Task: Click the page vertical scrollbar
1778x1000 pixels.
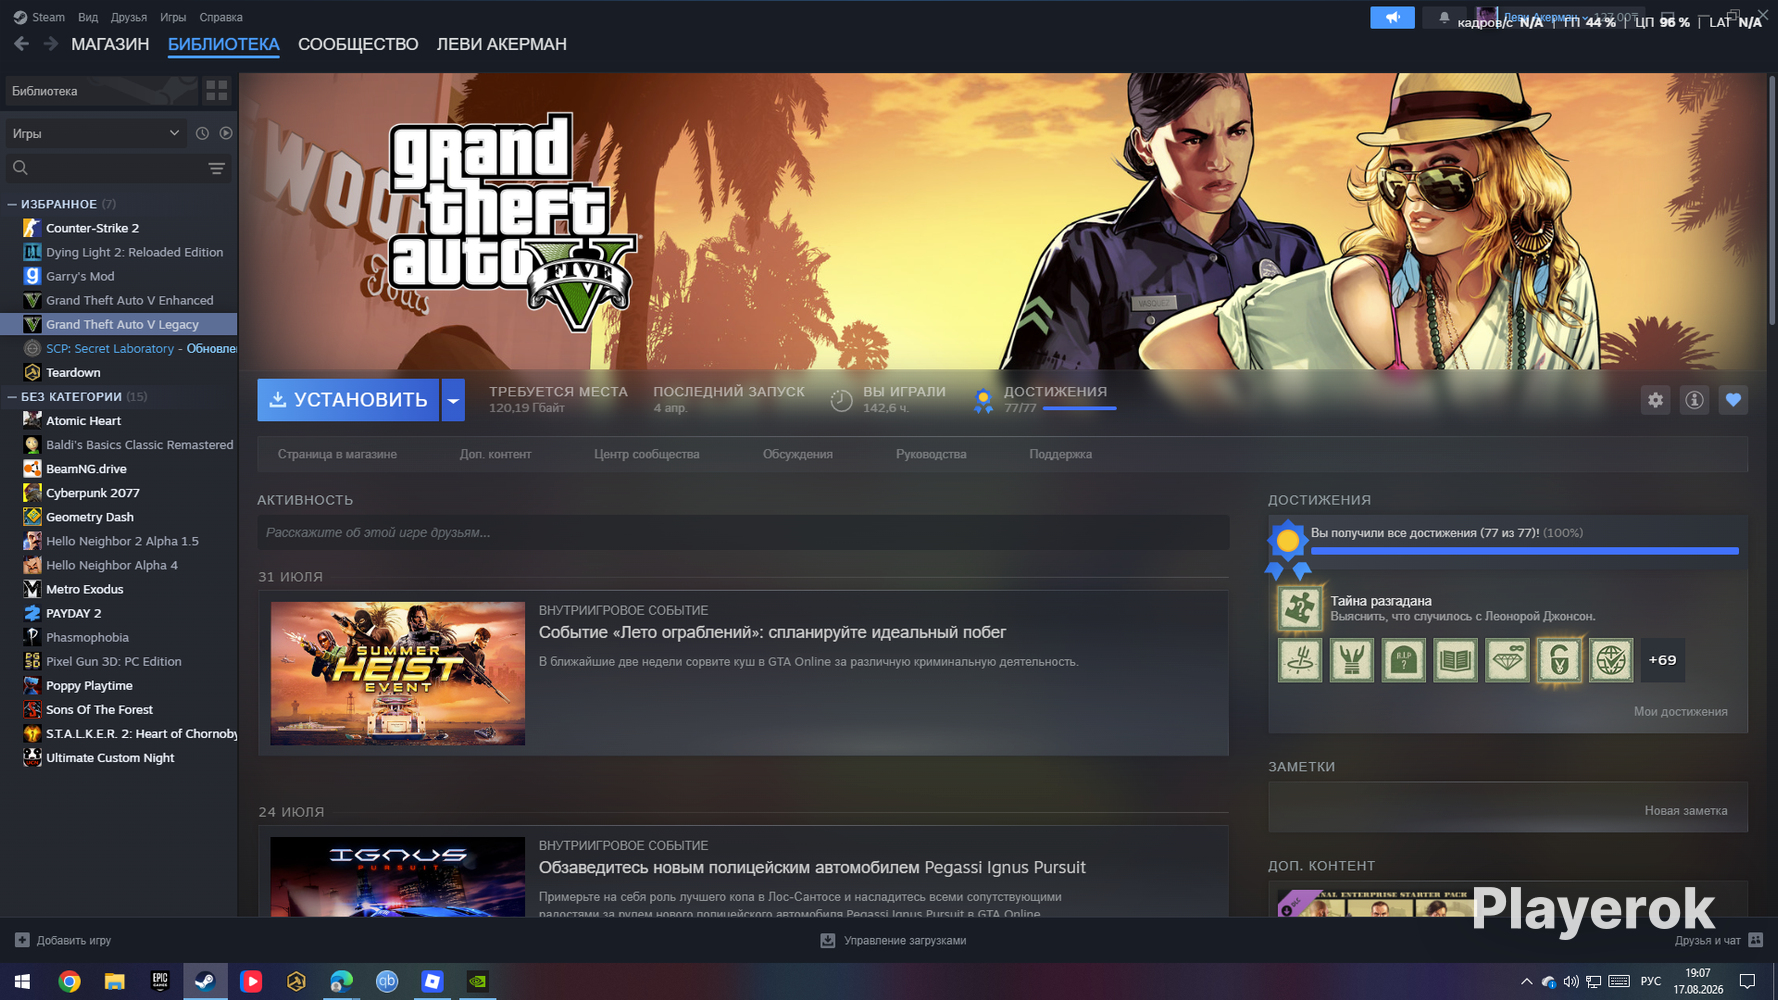Action: pyautogui.click(x=1771, y=200)
